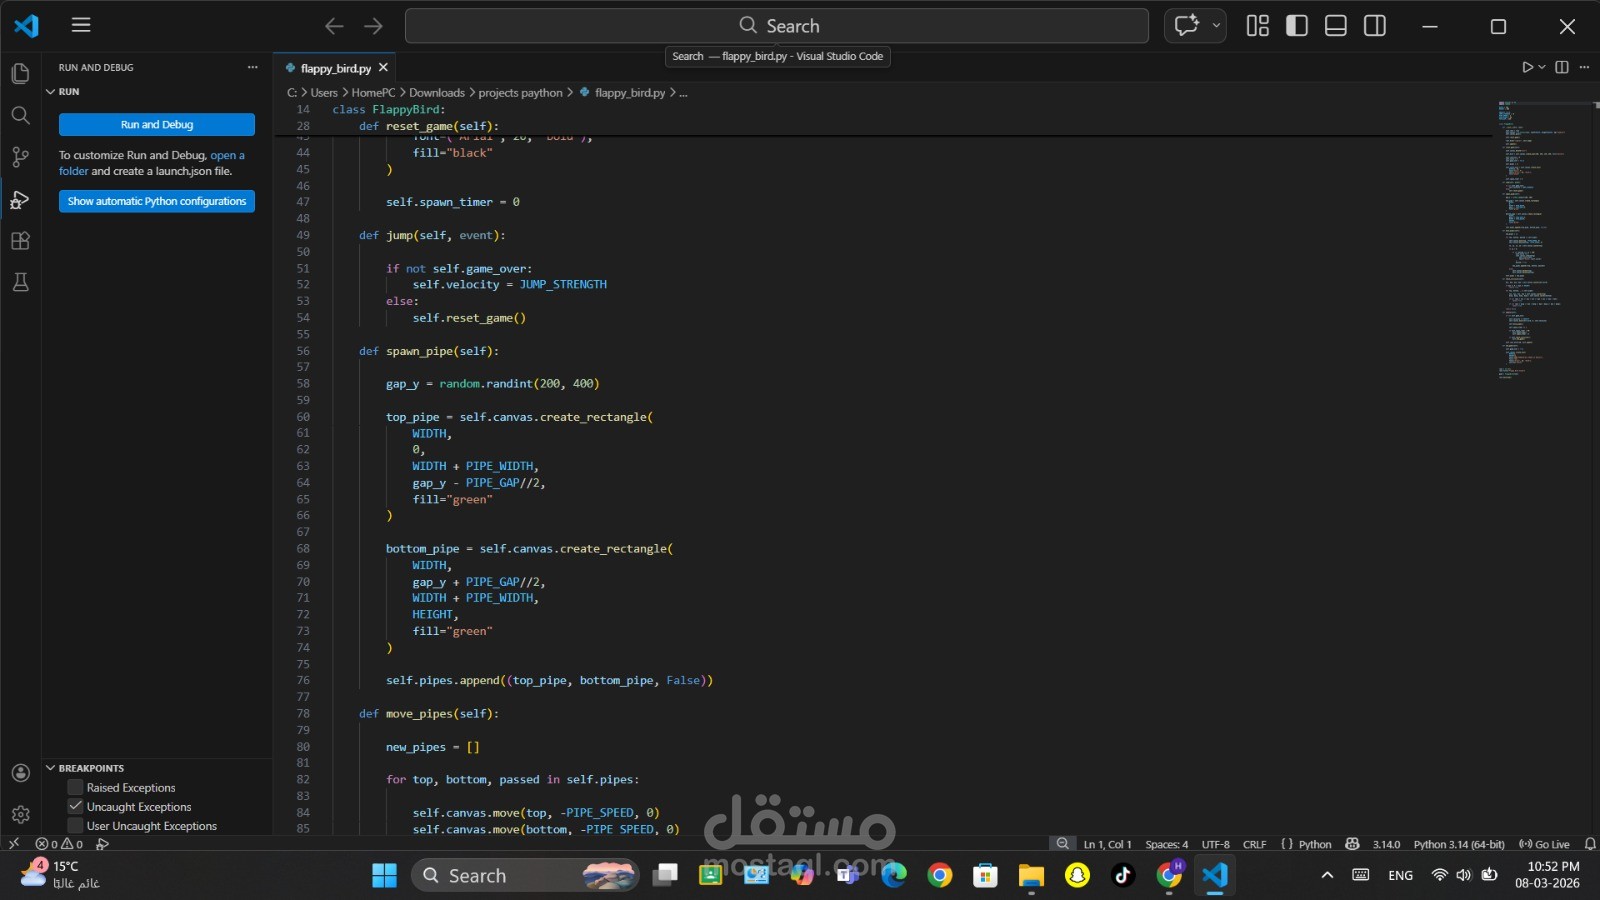The height and width of the screenshot is (900, 1600).
Task: Click HomePC breadcrumb segment
Action: click(373, 92)
